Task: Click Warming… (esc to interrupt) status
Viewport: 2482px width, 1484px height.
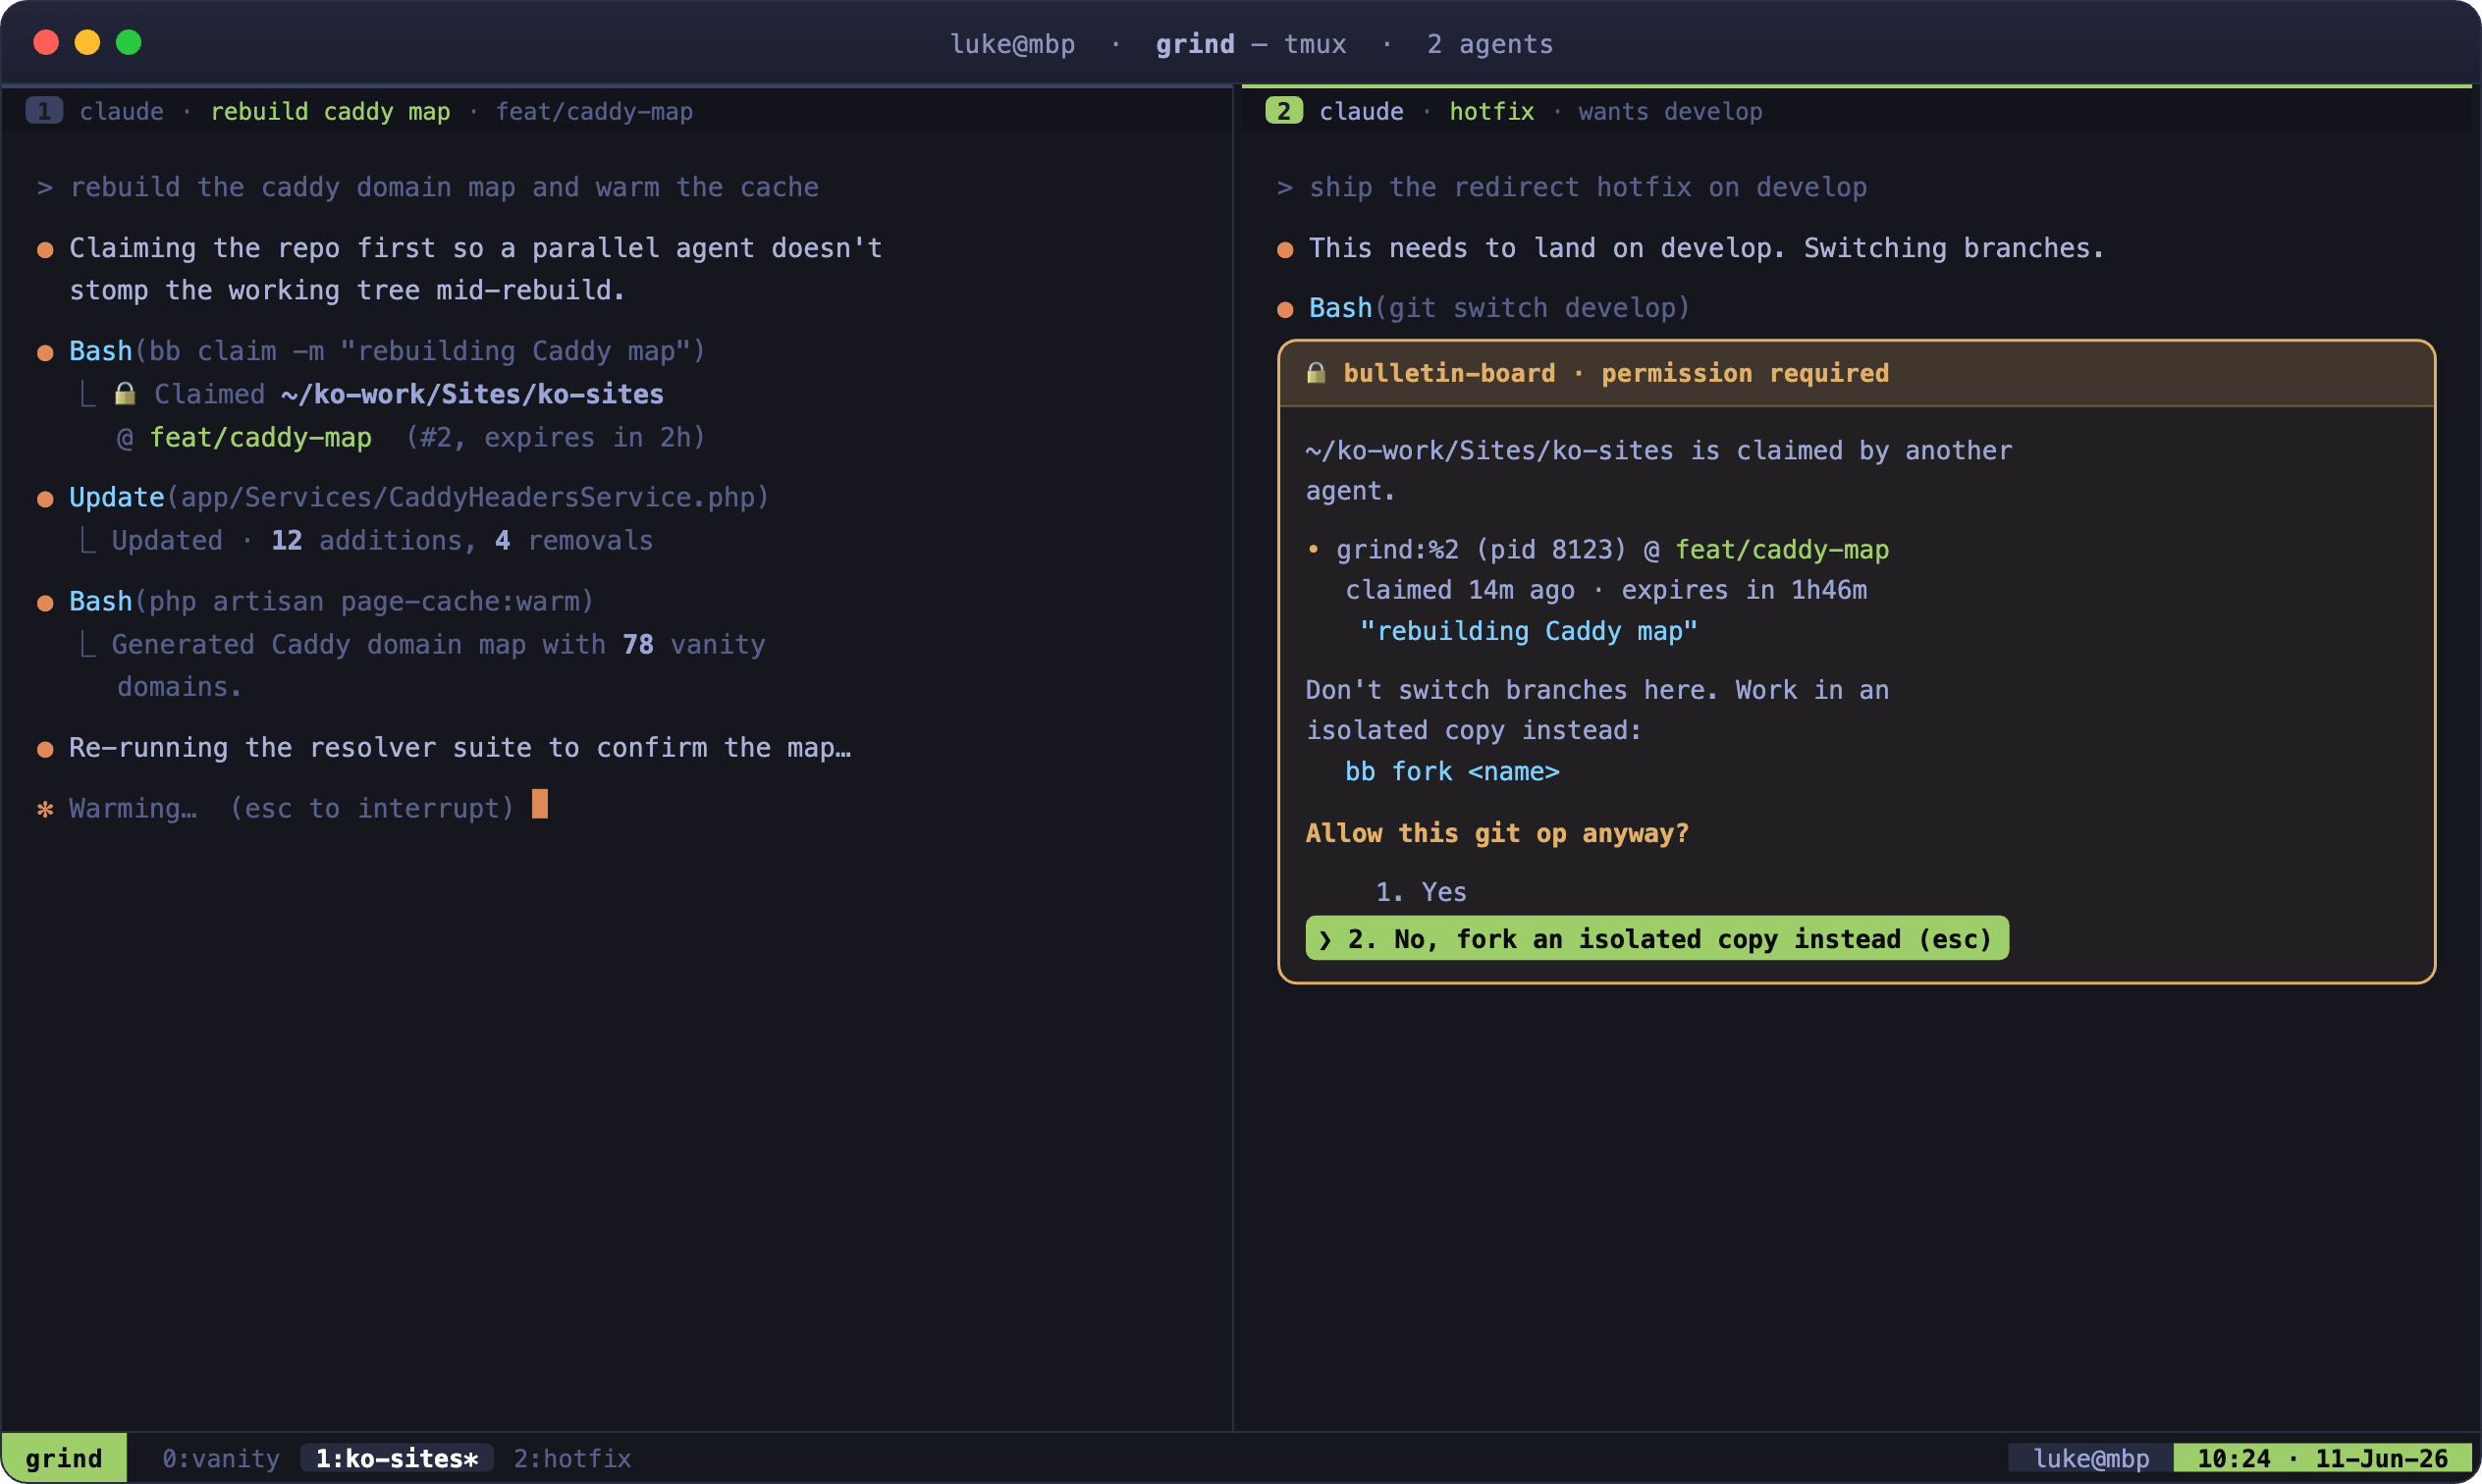Action: [291, 808]
